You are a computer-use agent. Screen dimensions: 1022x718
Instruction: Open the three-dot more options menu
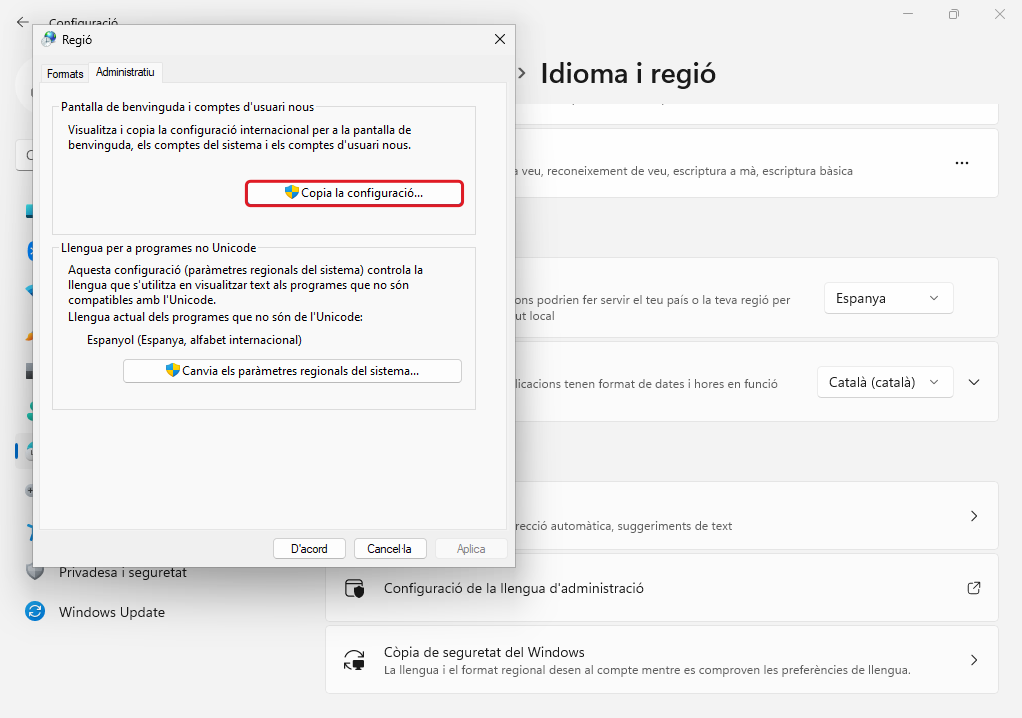click(x=962, y=163)
